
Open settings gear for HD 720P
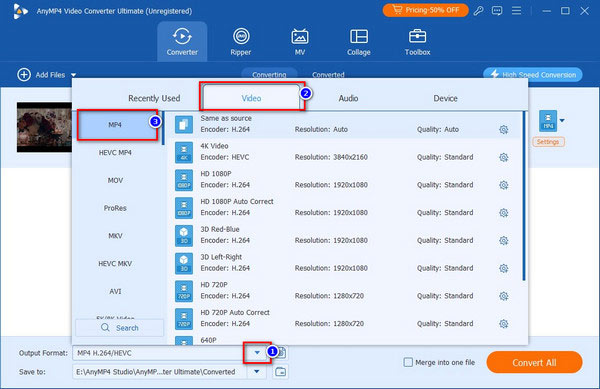tap(504, 296)
